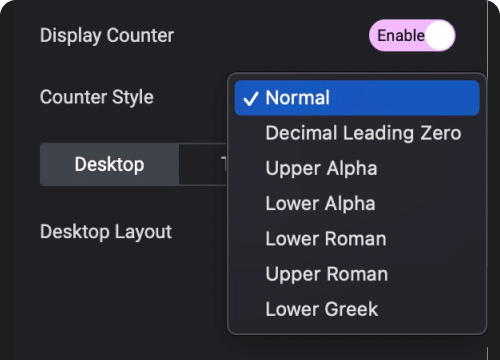The image size is (500, 360).
Task: Click the Desktop Layout label
Action: 106,232
